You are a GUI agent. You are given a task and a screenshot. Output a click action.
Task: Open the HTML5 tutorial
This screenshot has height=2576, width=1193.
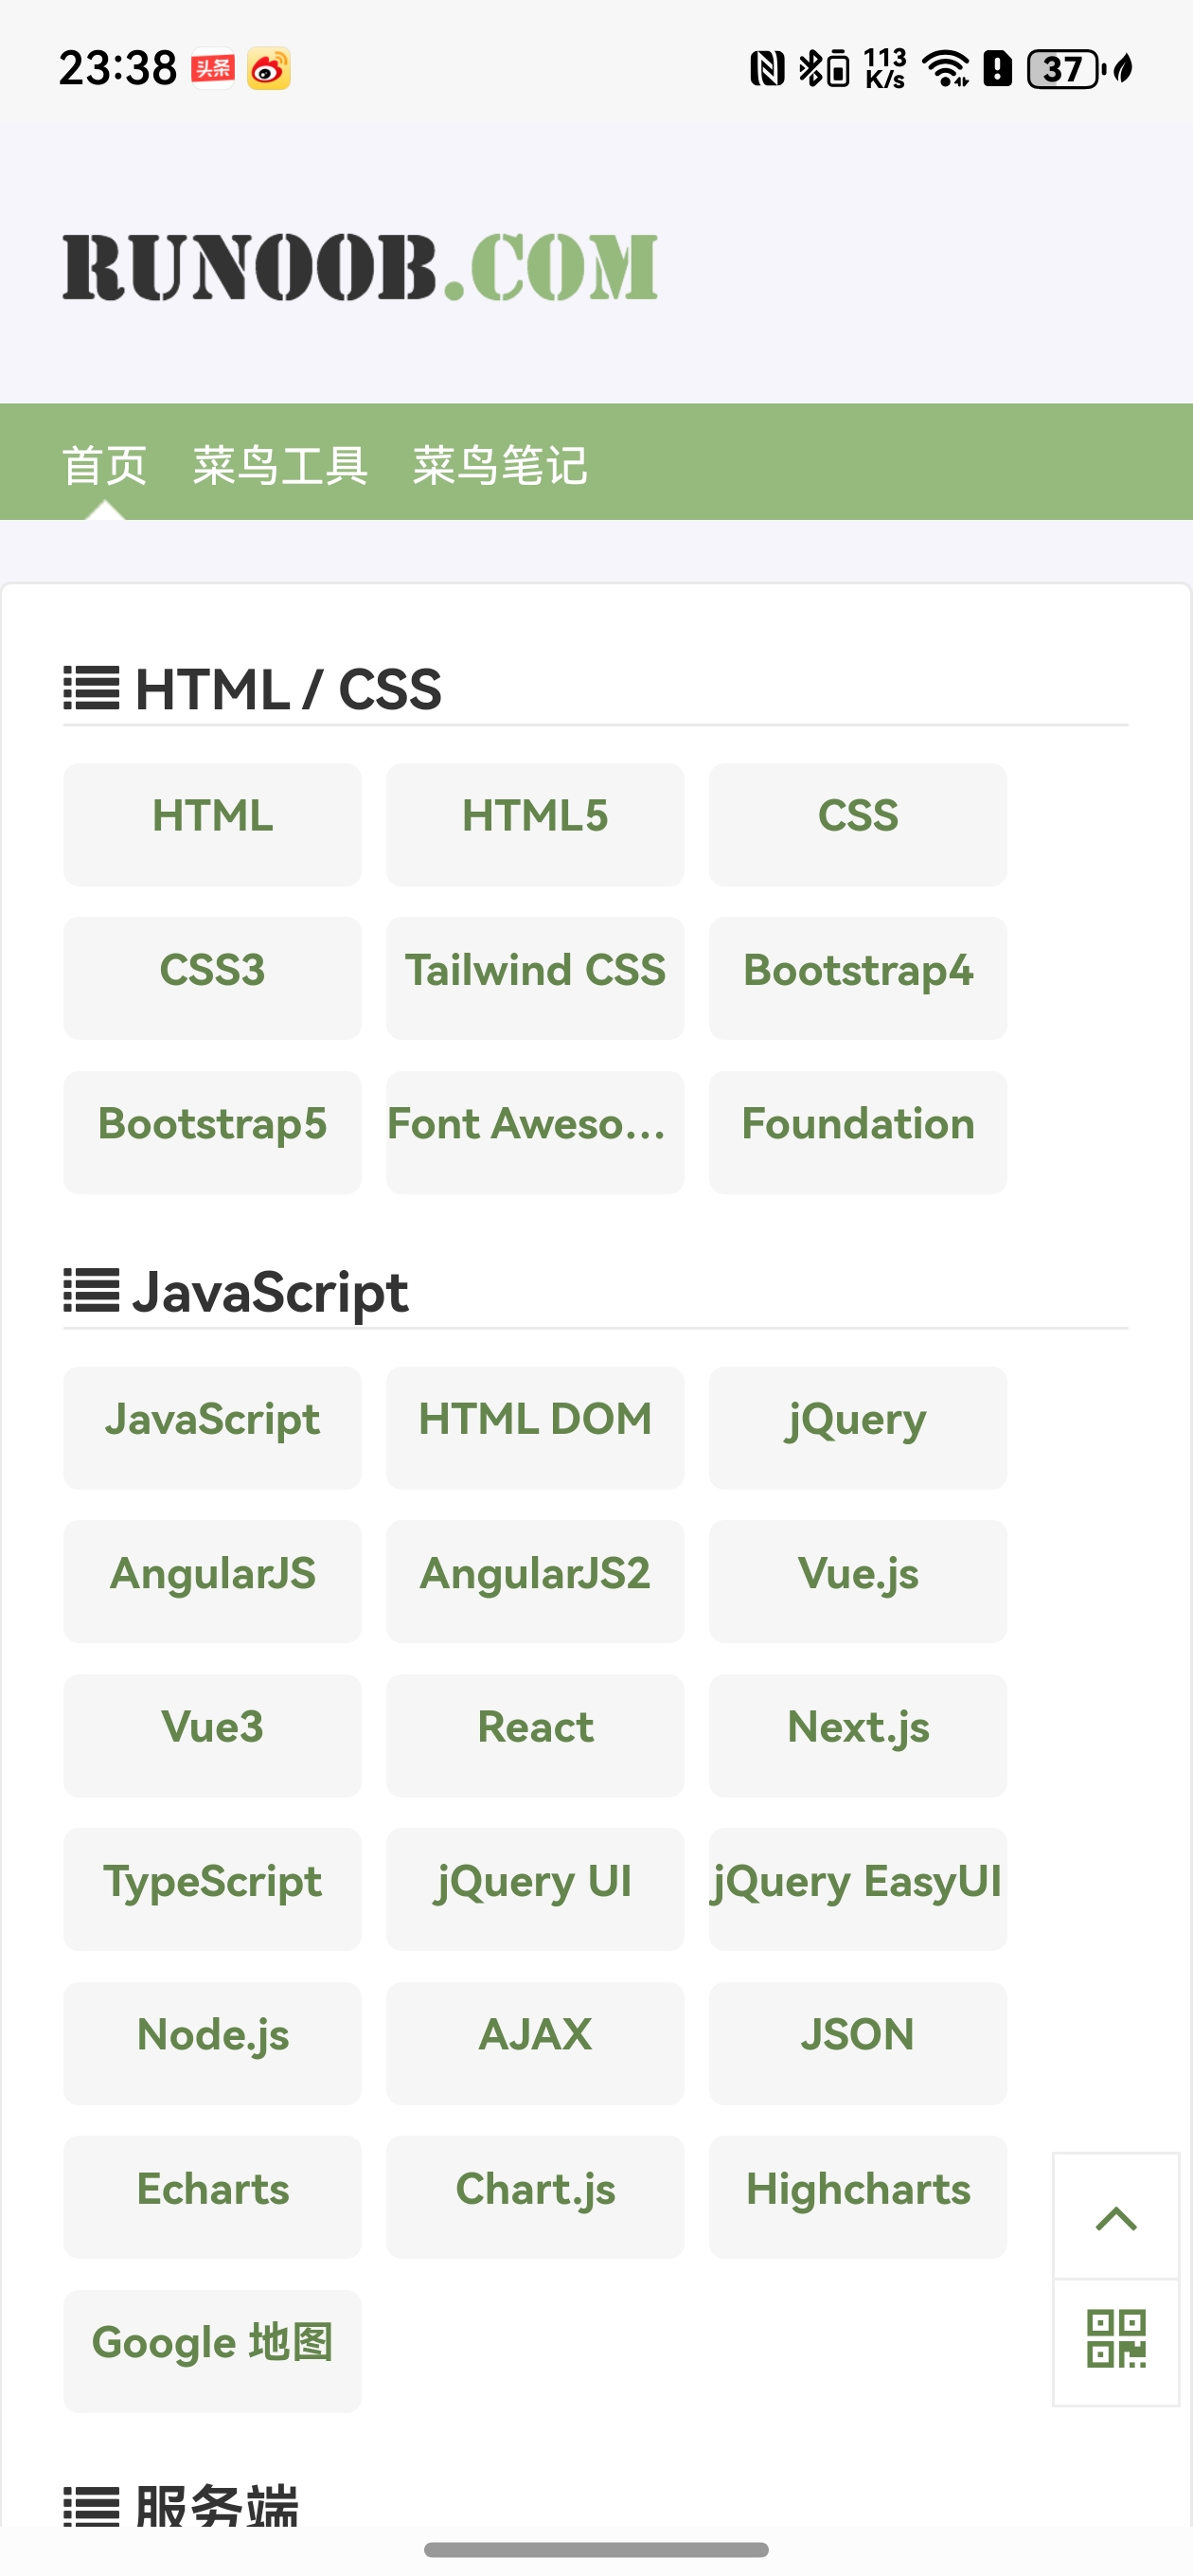pos(535,825)
